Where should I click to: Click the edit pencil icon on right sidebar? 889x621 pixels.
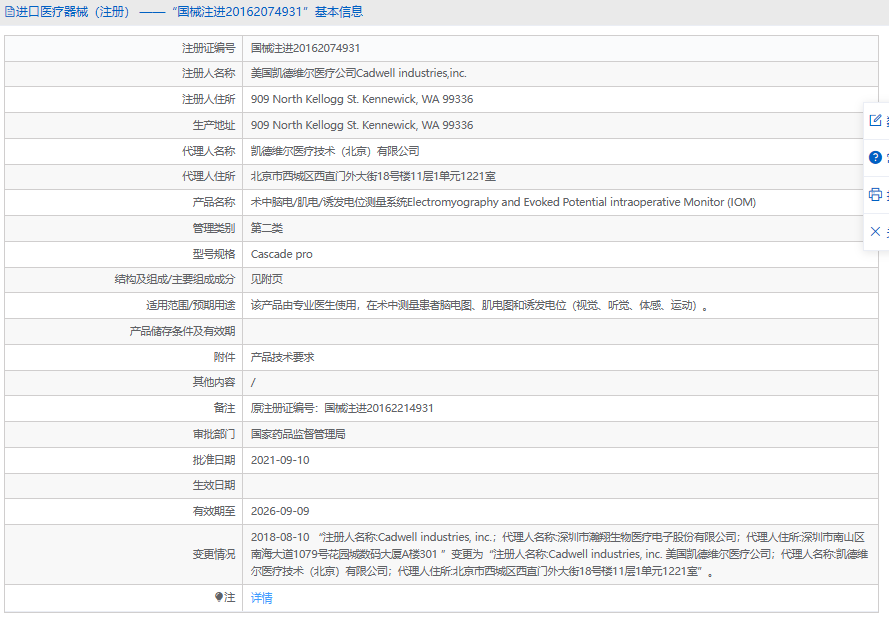click(x=875, y=120)
